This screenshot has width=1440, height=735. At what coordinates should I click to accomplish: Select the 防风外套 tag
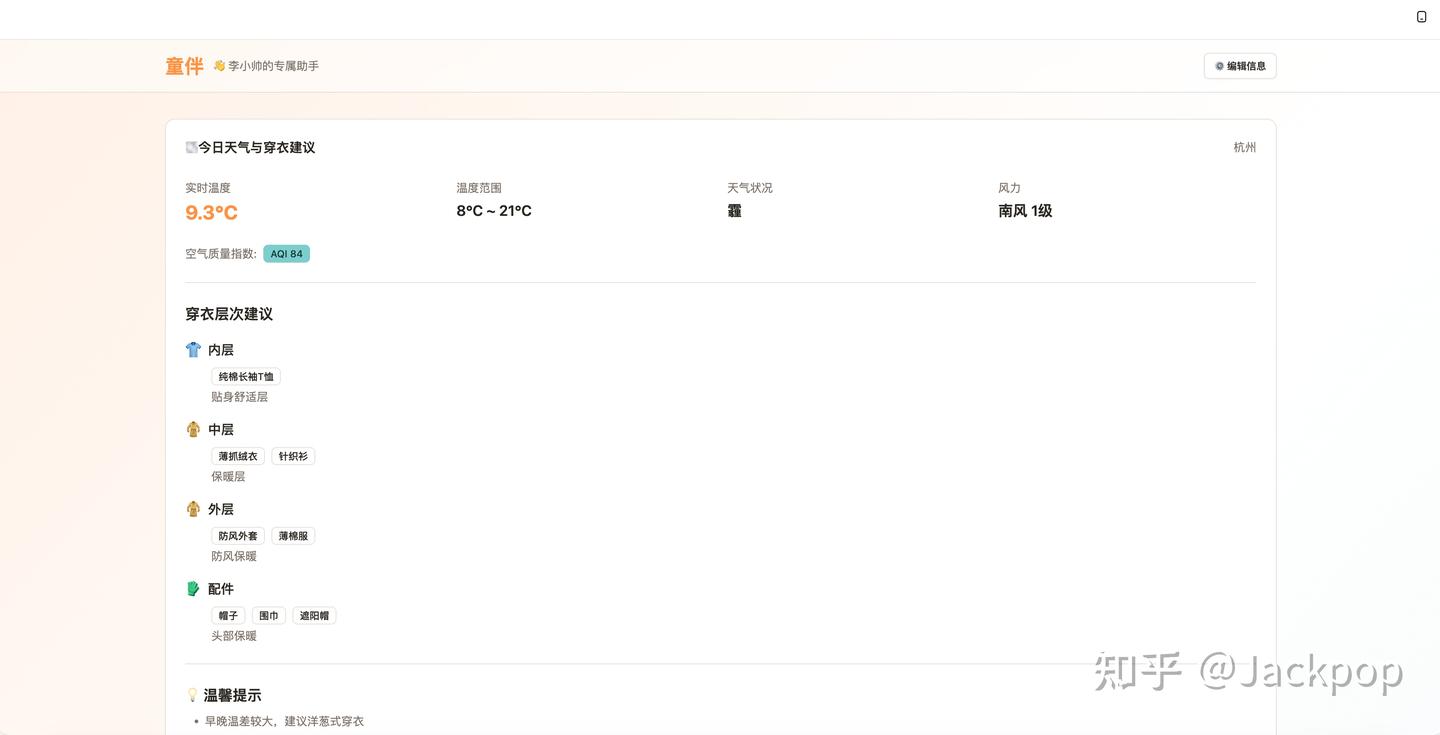click(x=238, y=536)
